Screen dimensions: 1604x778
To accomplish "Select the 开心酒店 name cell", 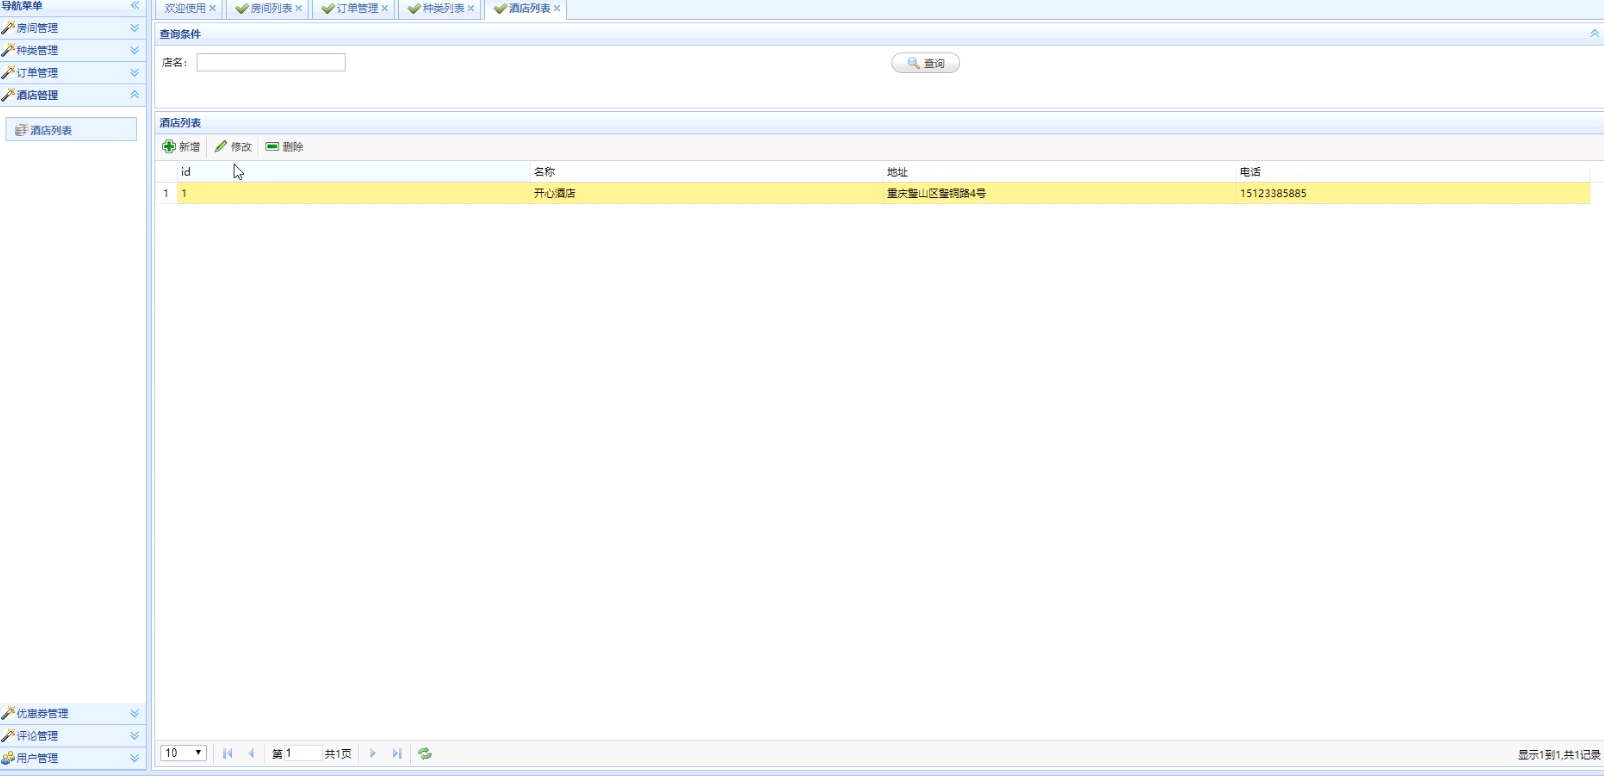I will (x=706, y=193).
